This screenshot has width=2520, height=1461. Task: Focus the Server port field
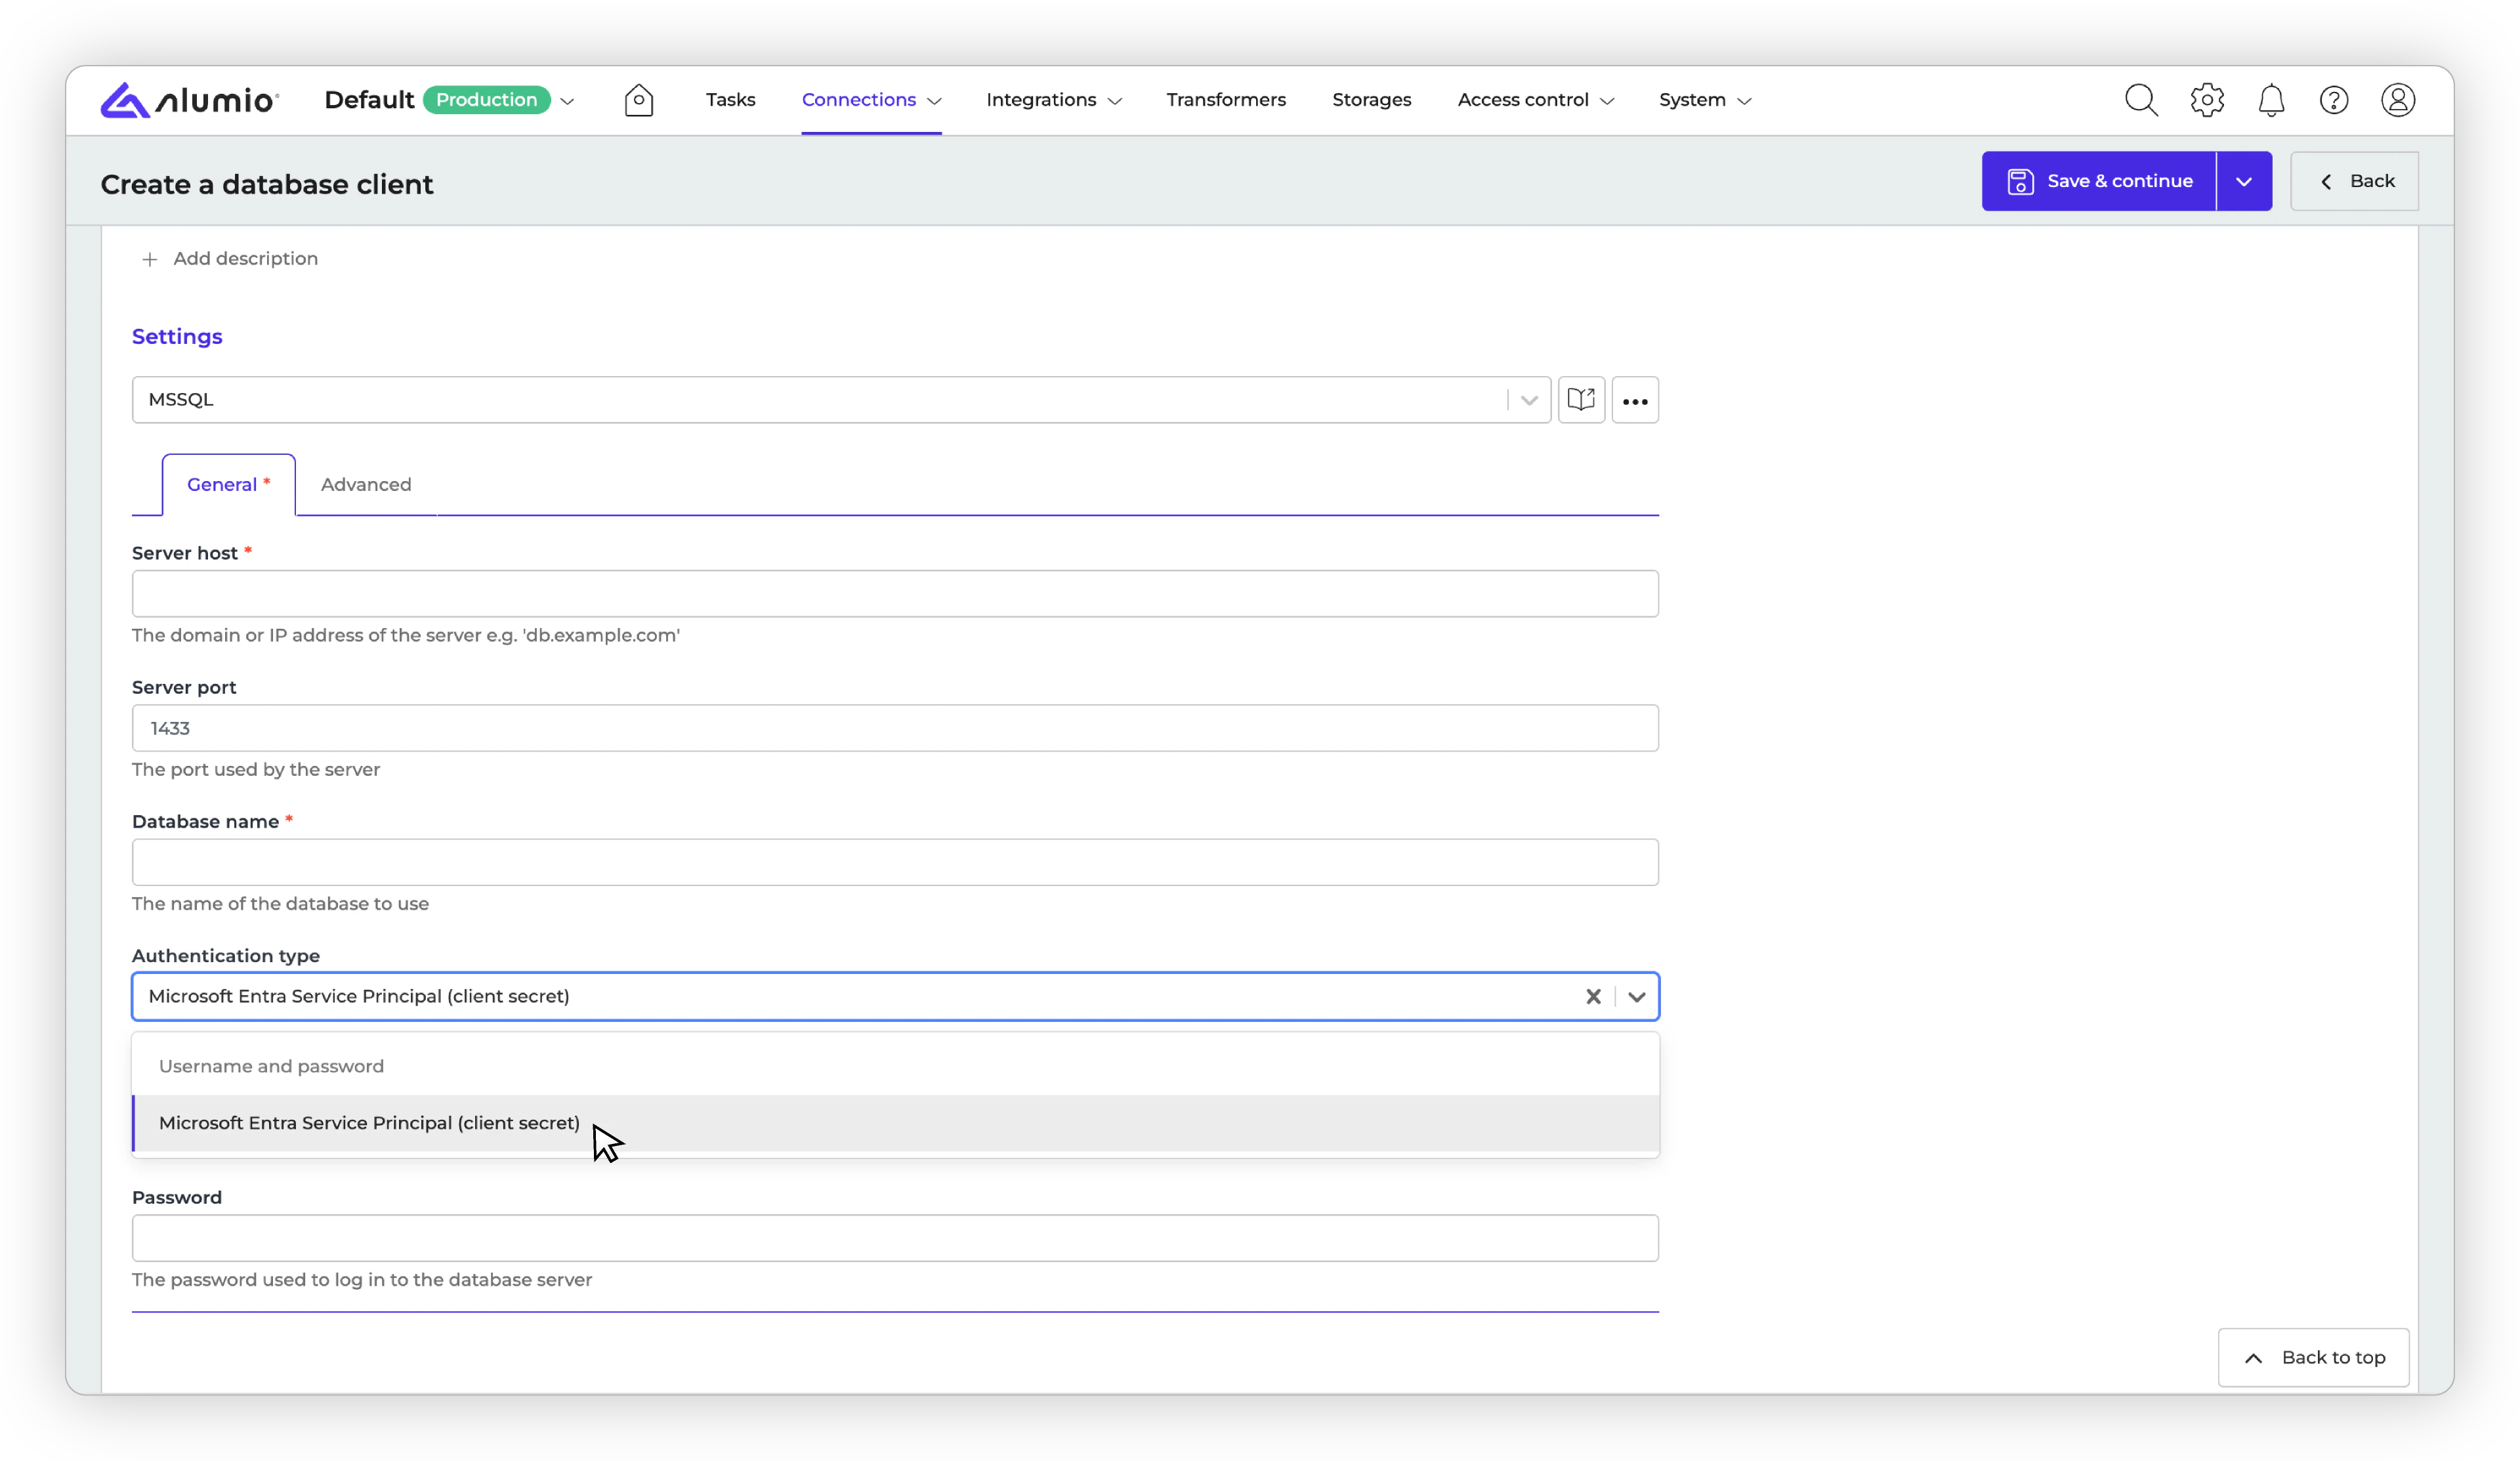coord(895,728)
